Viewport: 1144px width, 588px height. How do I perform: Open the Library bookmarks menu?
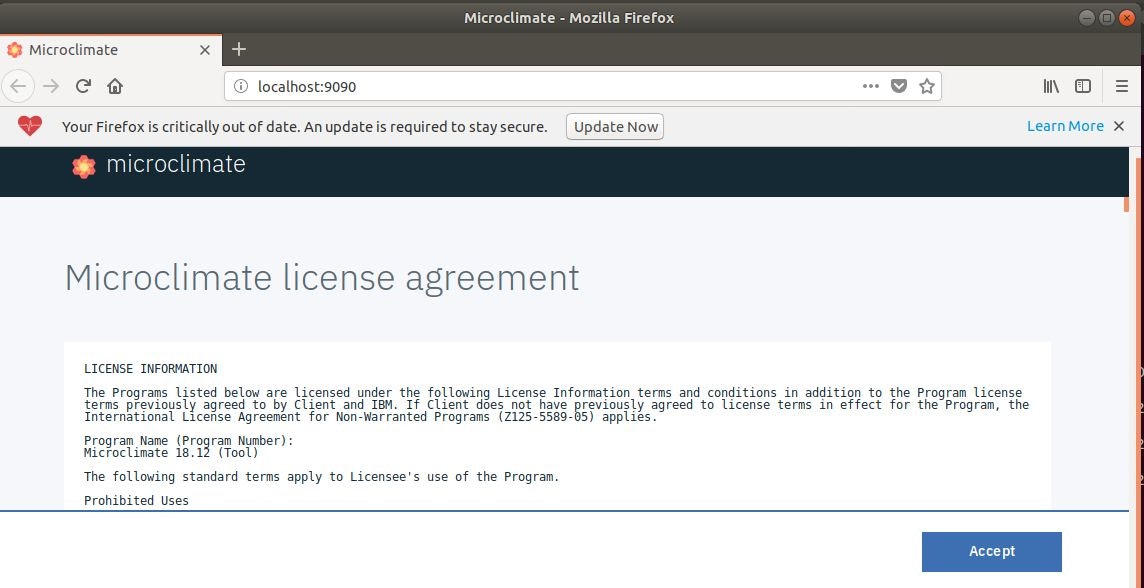[1051, 86]
